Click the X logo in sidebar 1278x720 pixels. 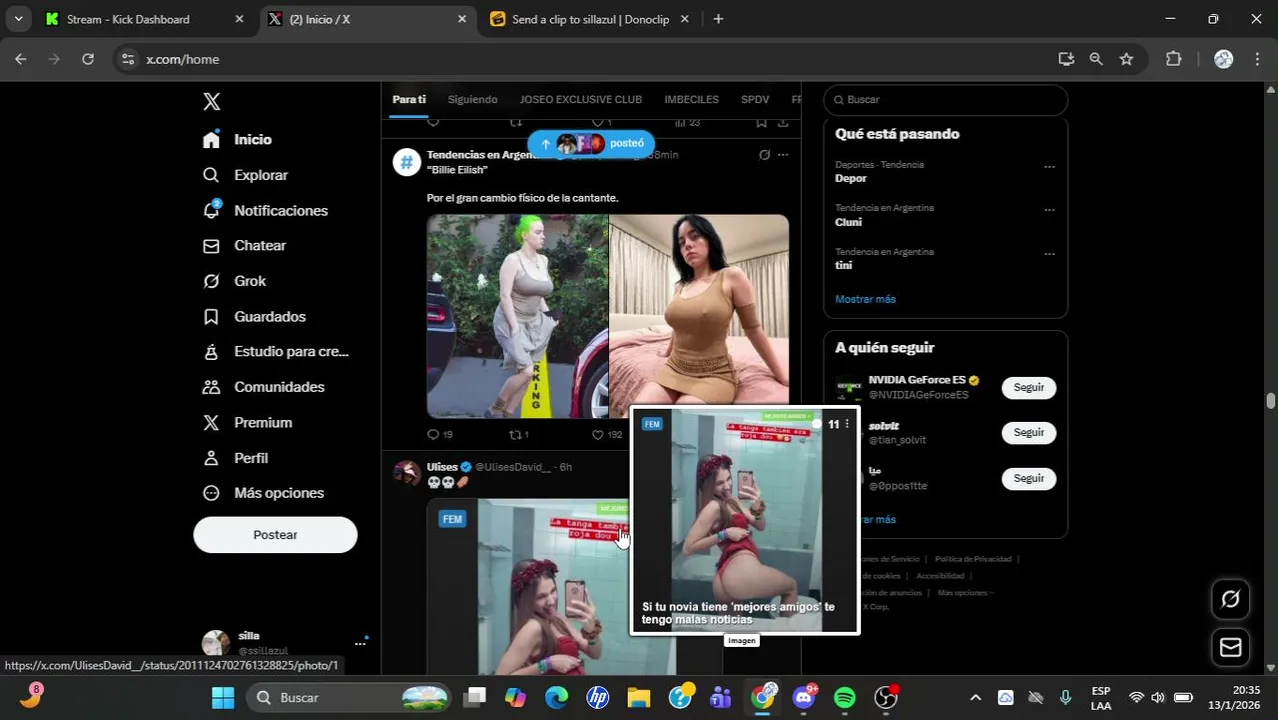click(x=211, y=101)
